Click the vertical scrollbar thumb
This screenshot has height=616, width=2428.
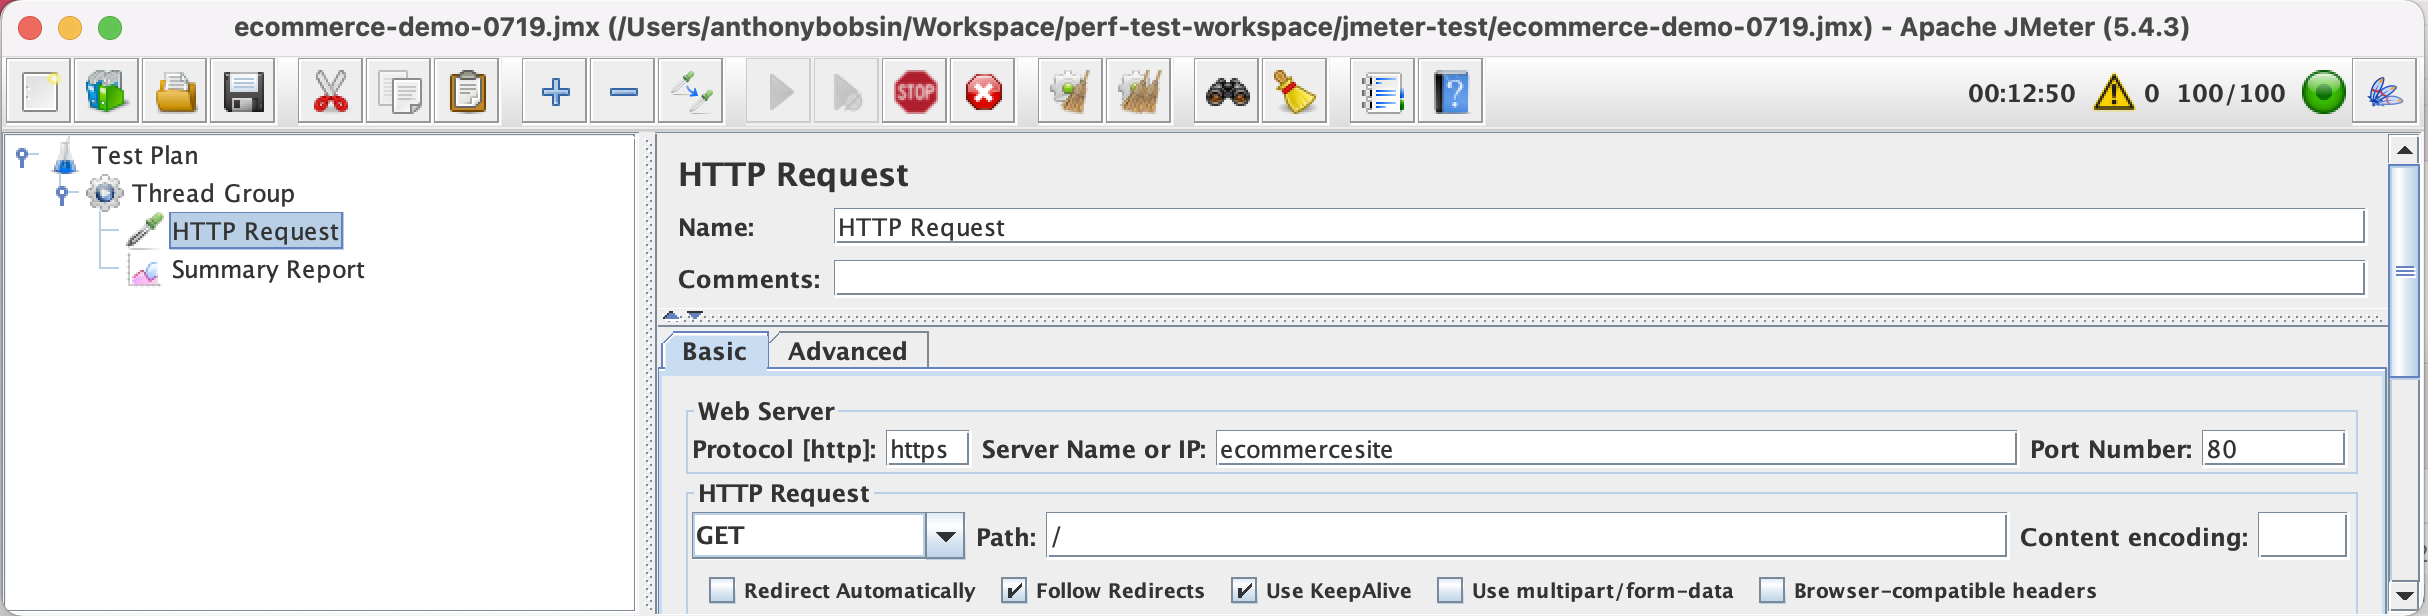click(2405, 271)
